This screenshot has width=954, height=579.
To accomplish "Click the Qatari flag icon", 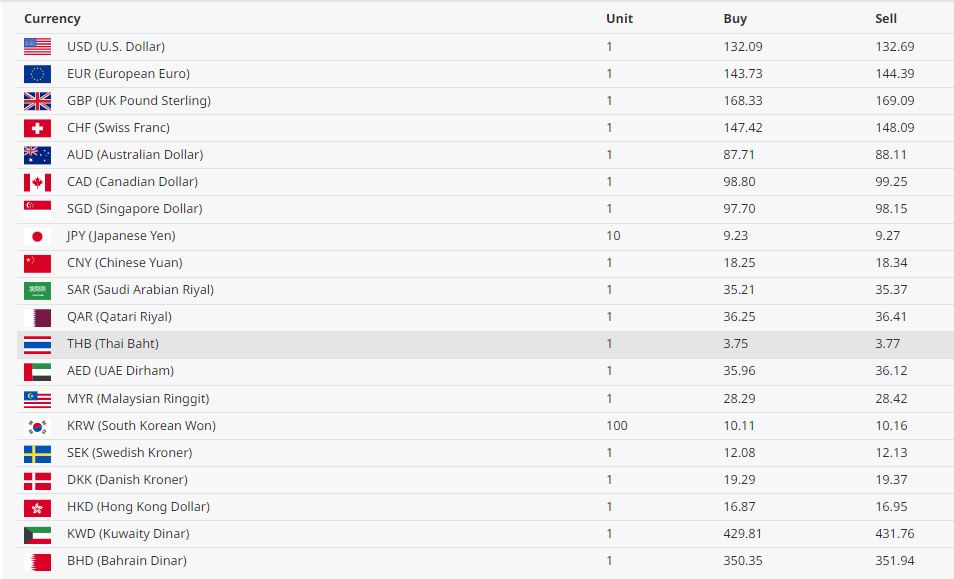I will (37, 317).
